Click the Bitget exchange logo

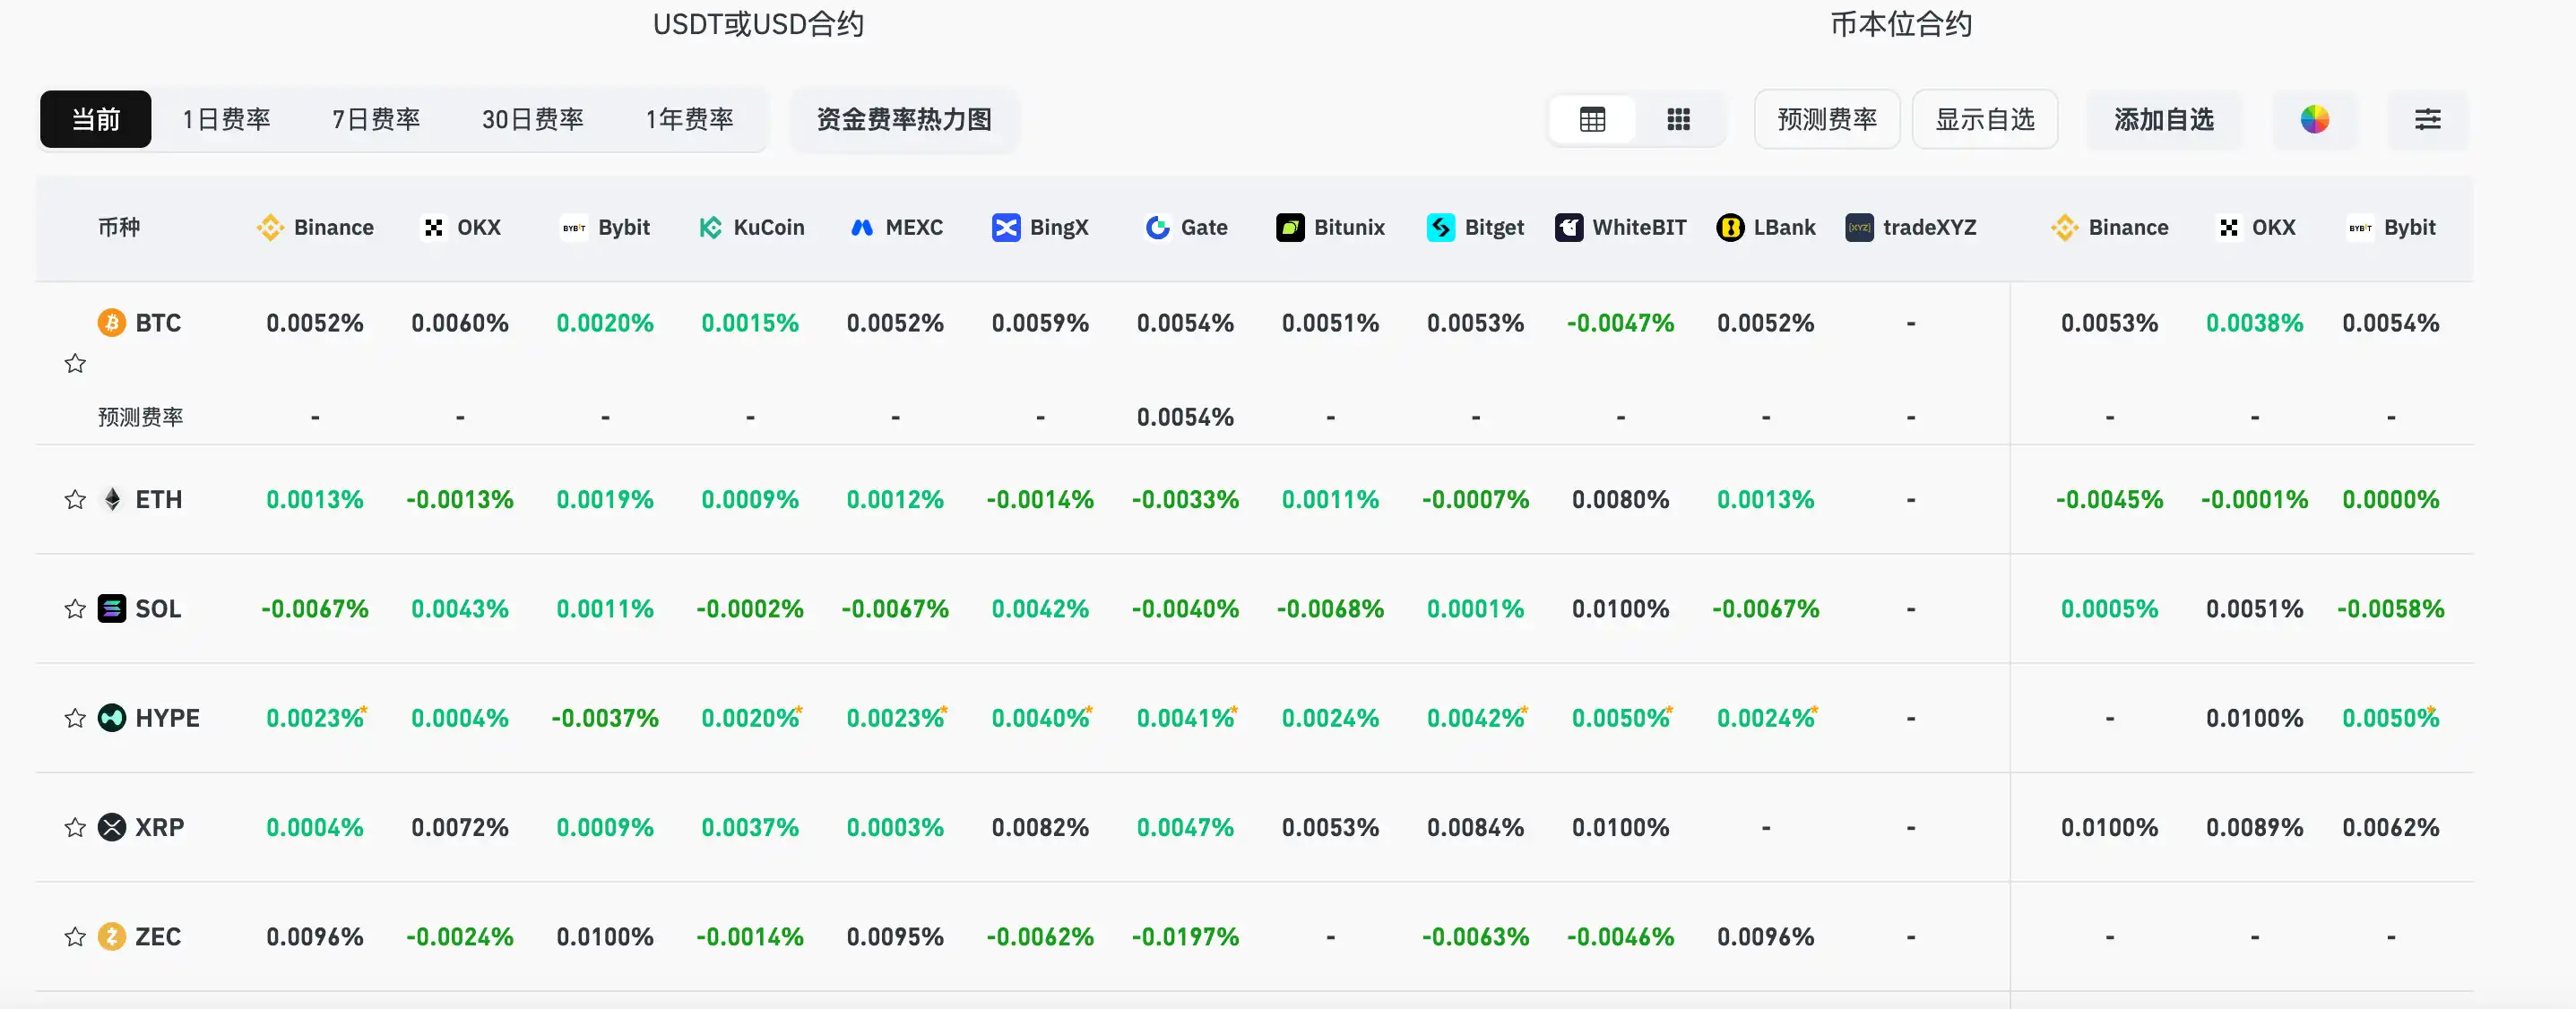pos(1441,228)
